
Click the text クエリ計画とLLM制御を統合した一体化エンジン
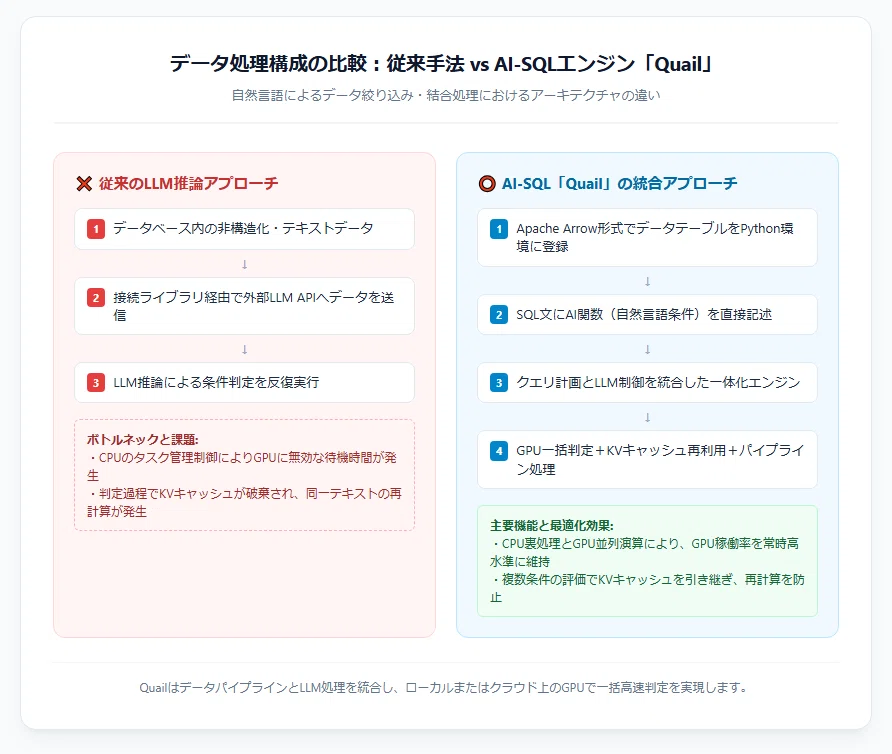pyautogui.click(x=658, y=382)
